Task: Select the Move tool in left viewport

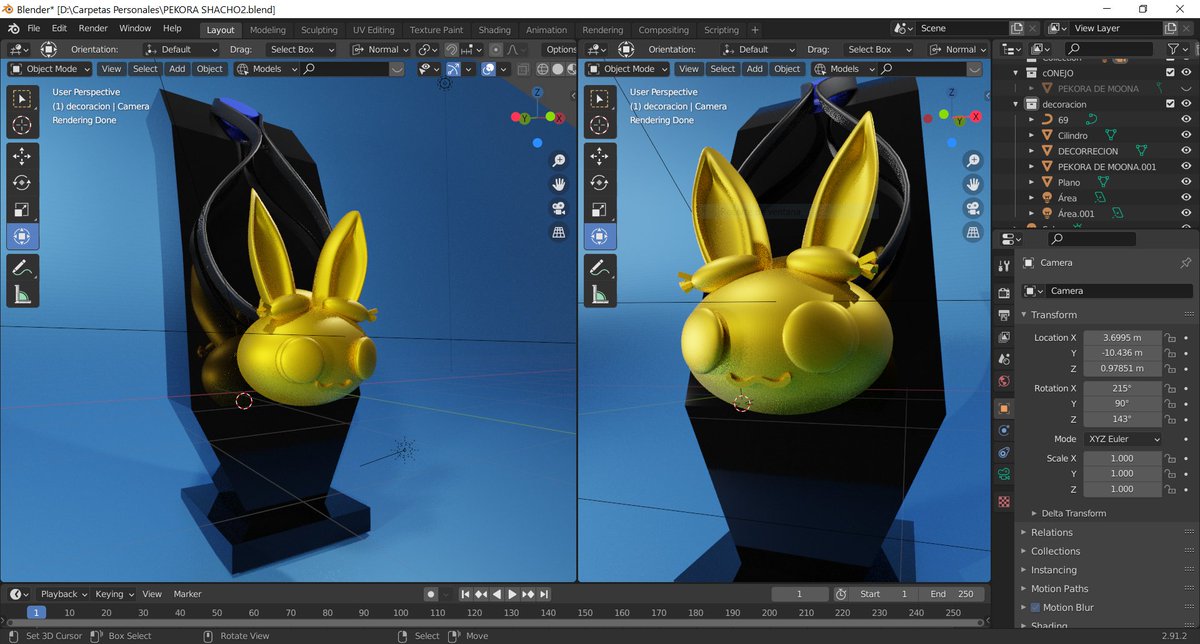Action: (23, 156)
